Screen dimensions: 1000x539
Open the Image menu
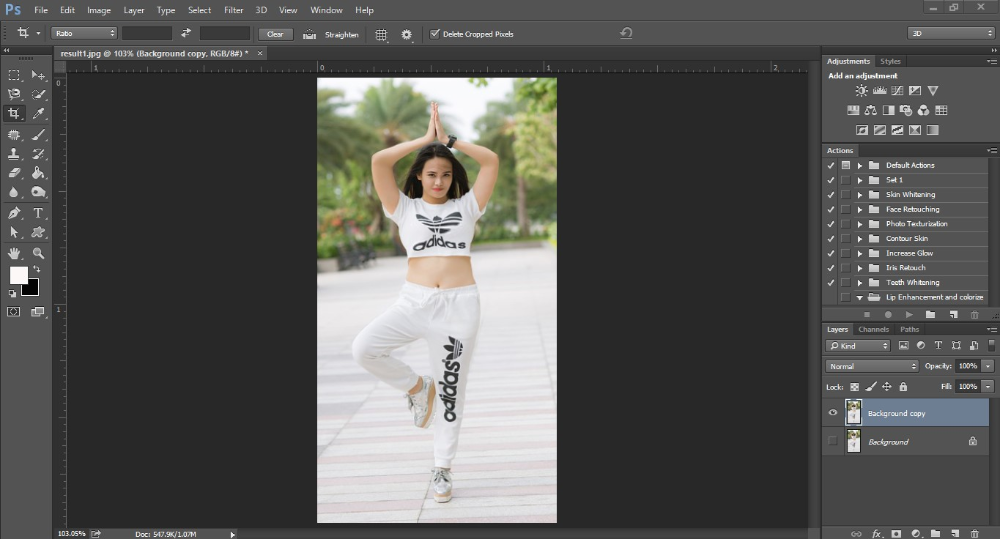coord(99,10)
